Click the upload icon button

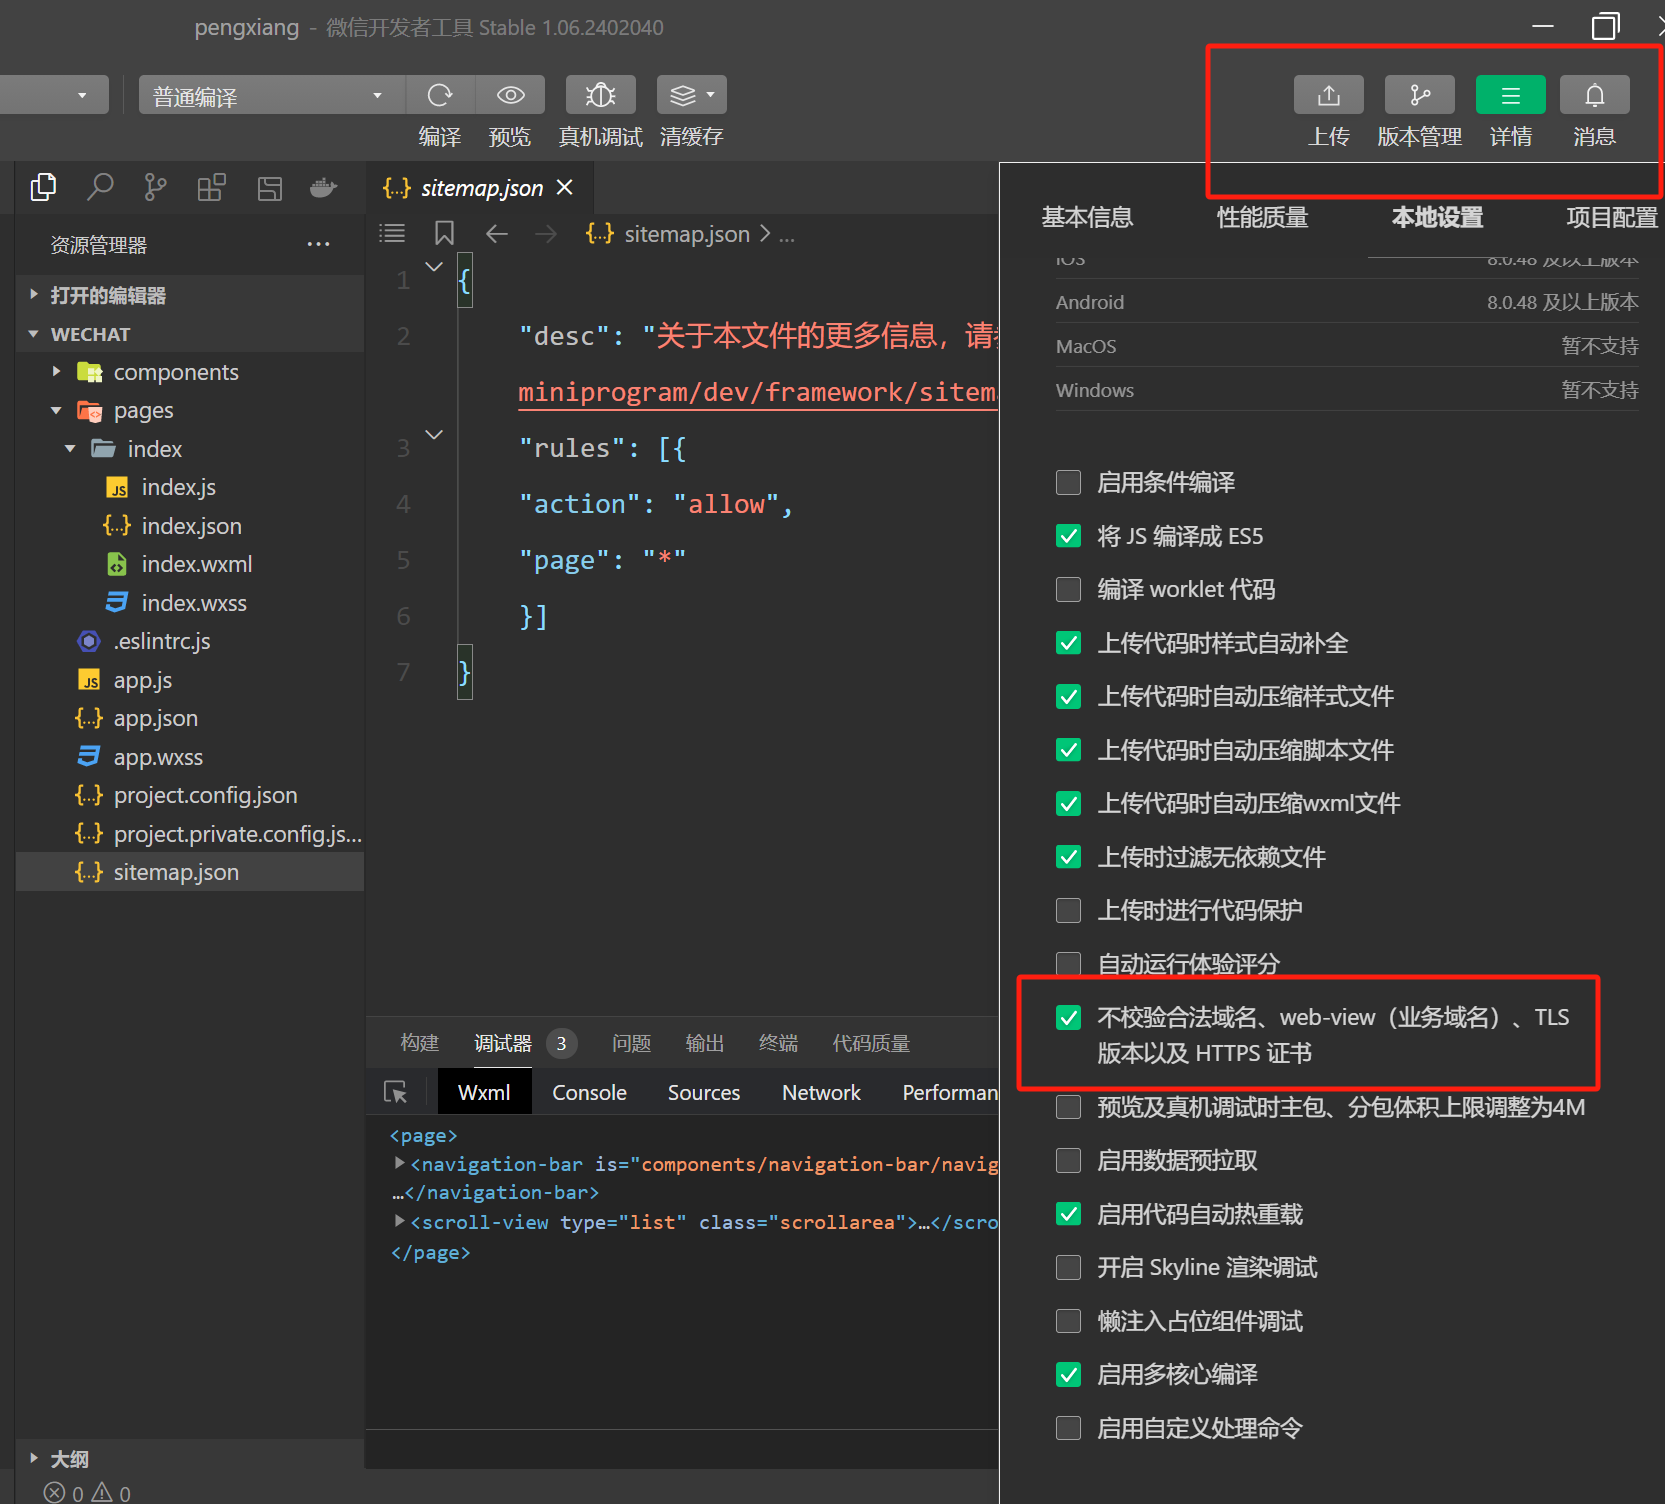point(1328,95)
